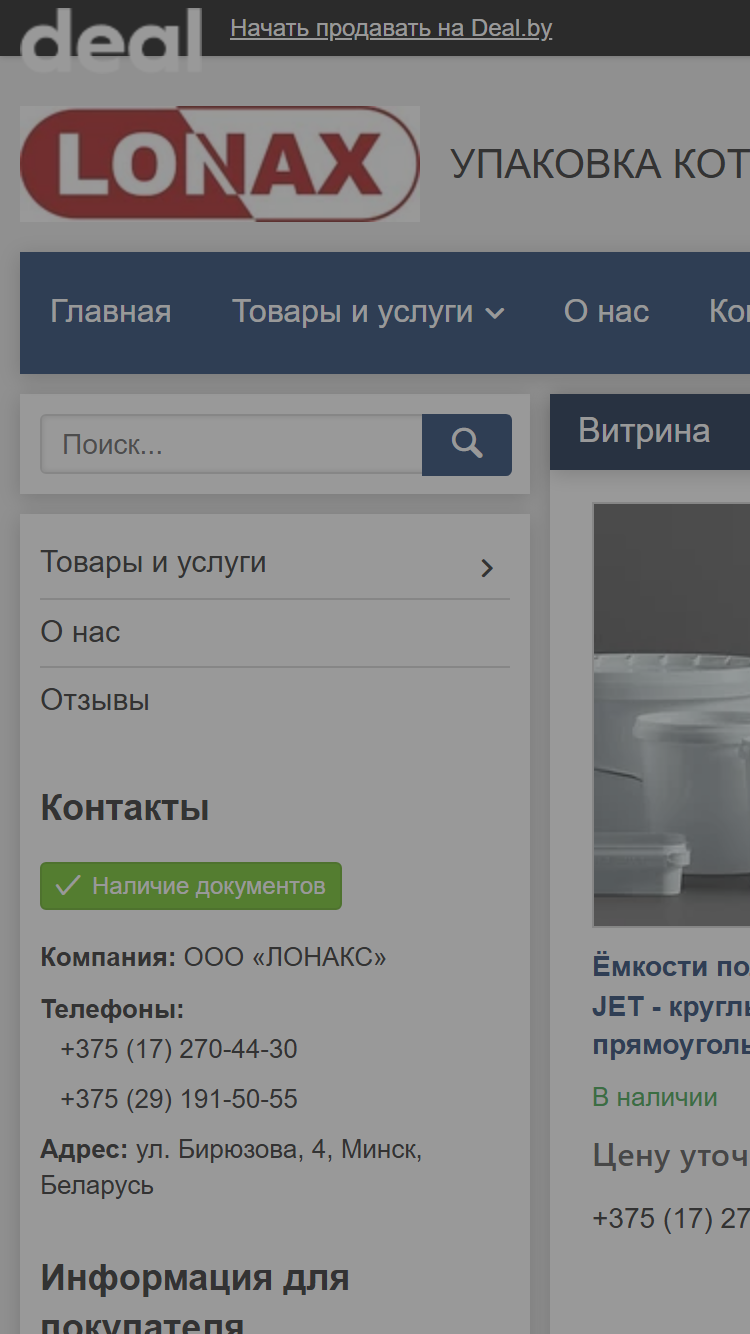Click the 'В наличии' availability label
750x1334 pixels.
tap(655, 1097)
